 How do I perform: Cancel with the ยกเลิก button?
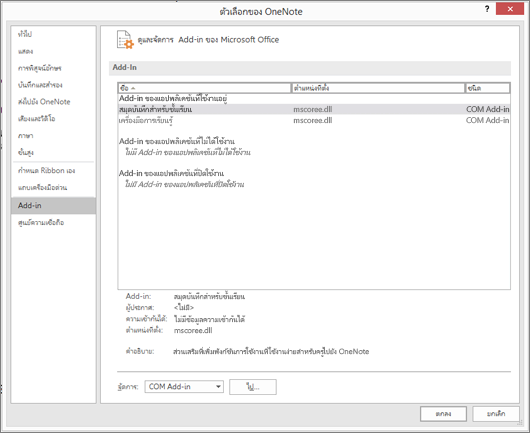point(496,414)
